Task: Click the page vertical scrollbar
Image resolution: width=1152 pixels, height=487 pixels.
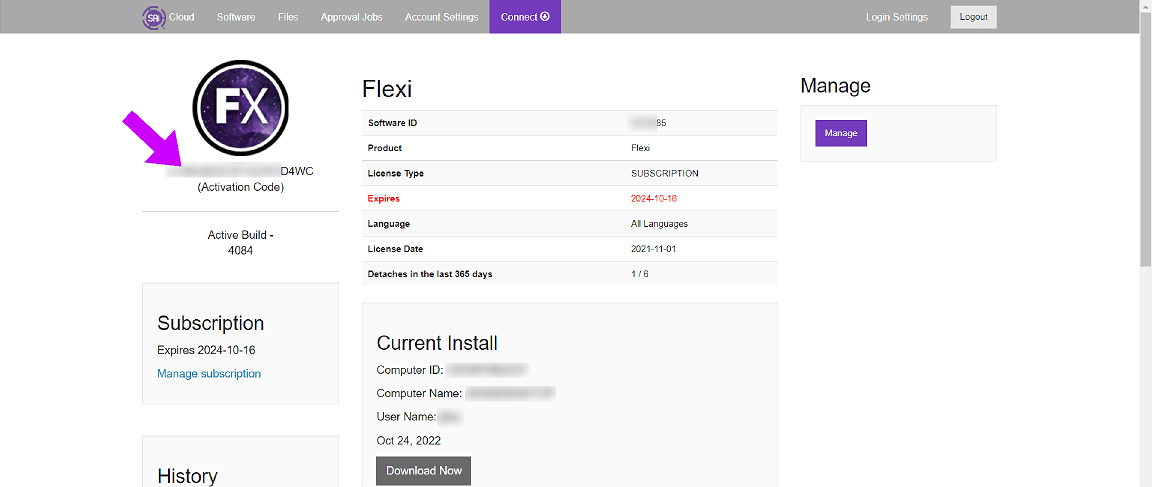Action: [1147, 243]
